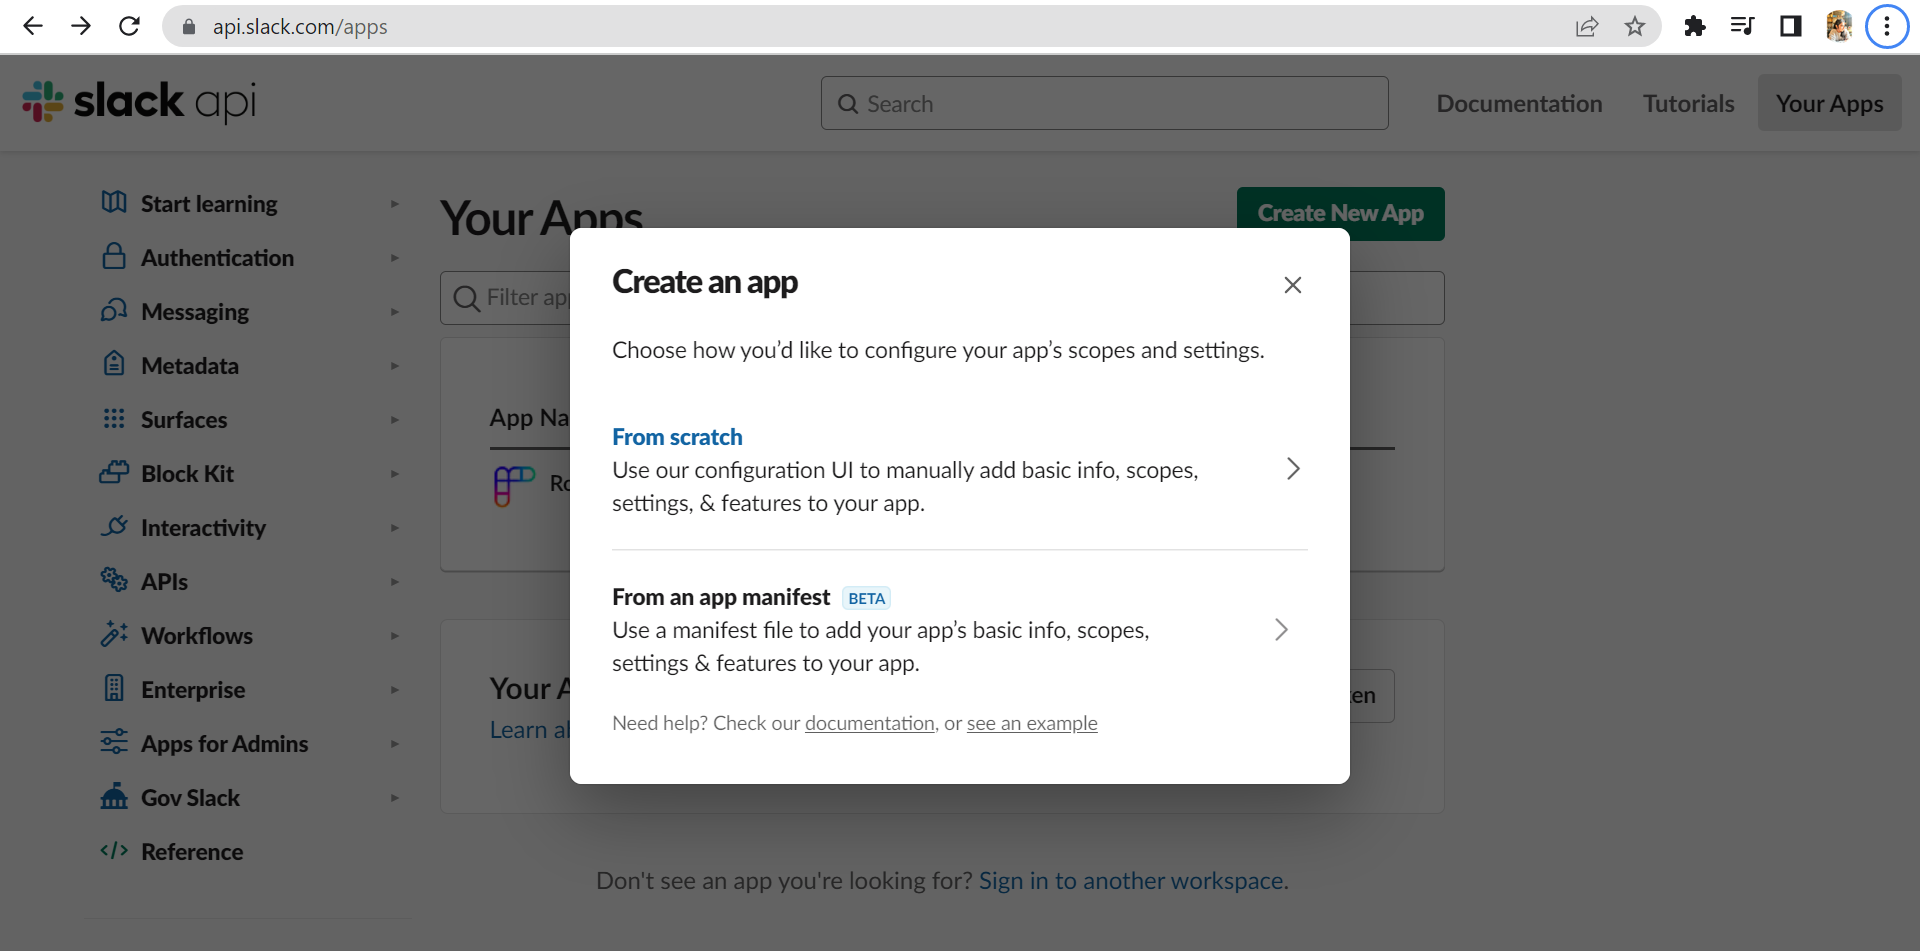The width and height of the screenshot is (1920, 951).
Task: Follow the see an example link
Action: (x=1031, y=723)
